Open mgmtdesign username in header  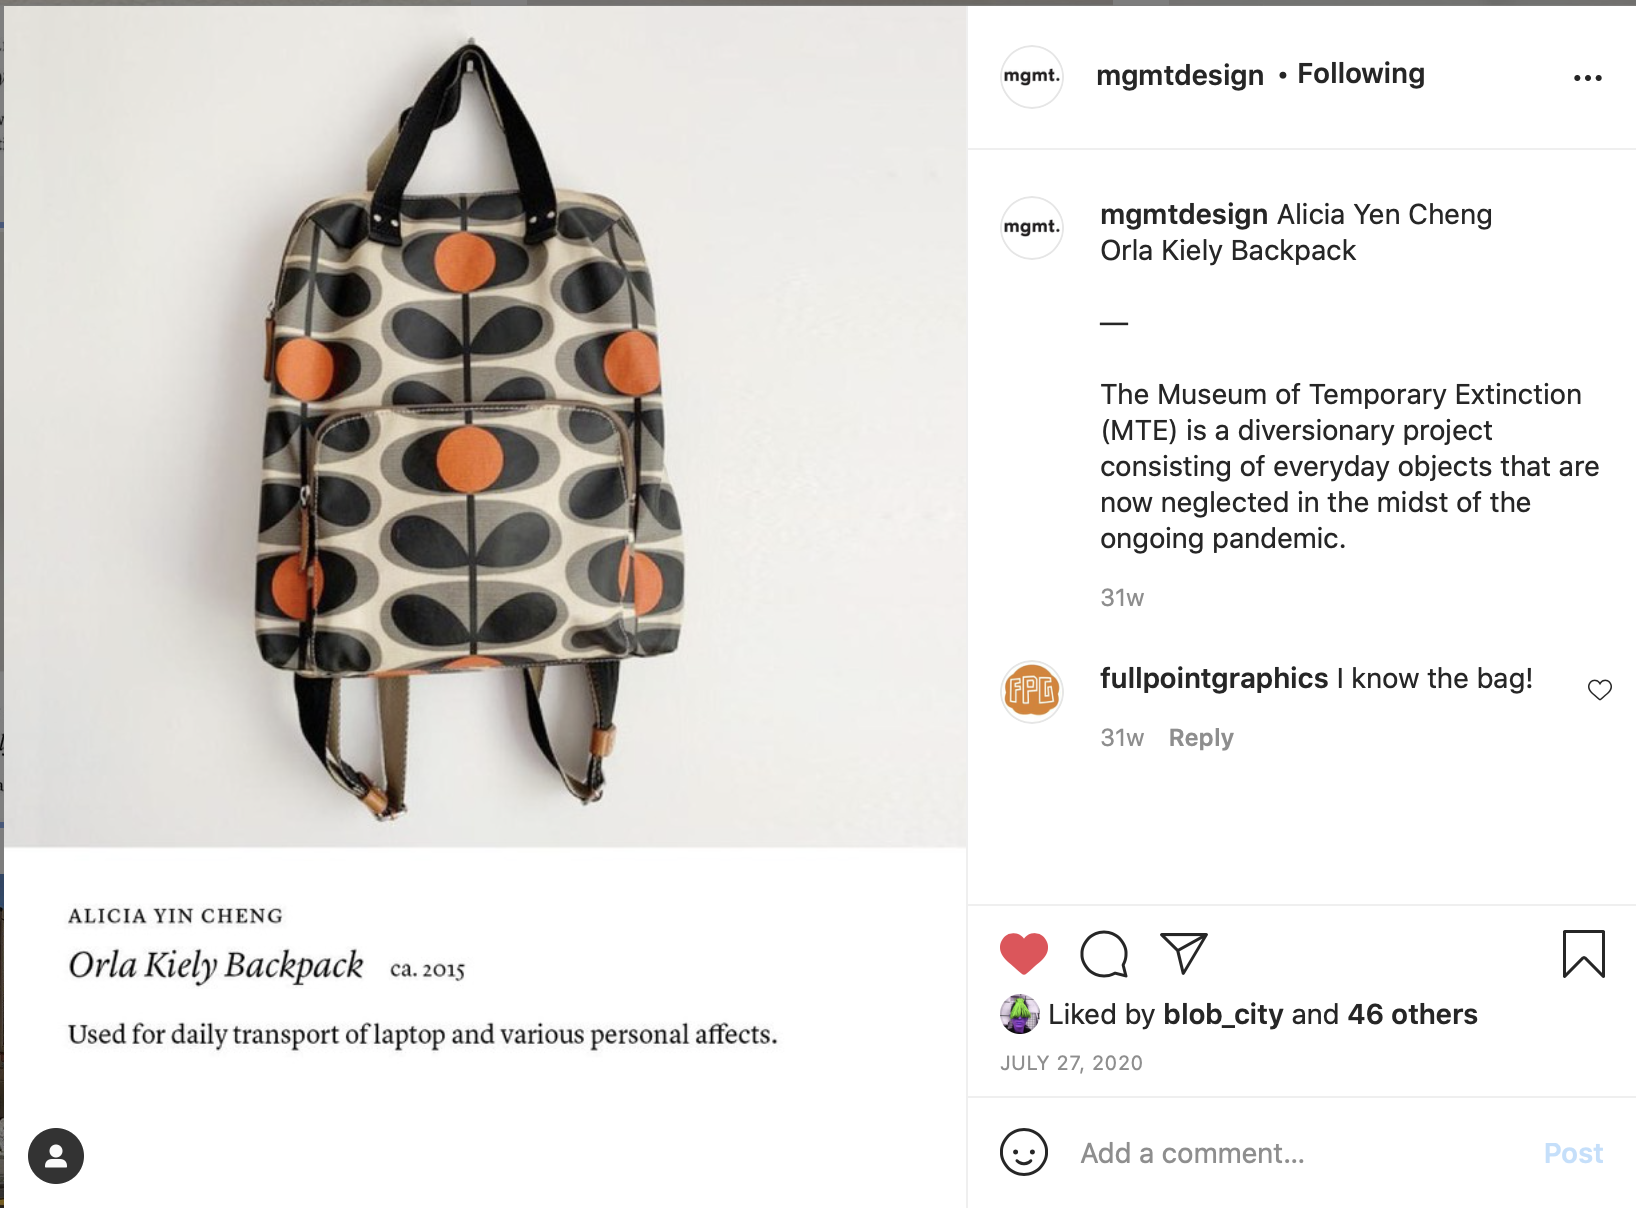[1179, 75]
